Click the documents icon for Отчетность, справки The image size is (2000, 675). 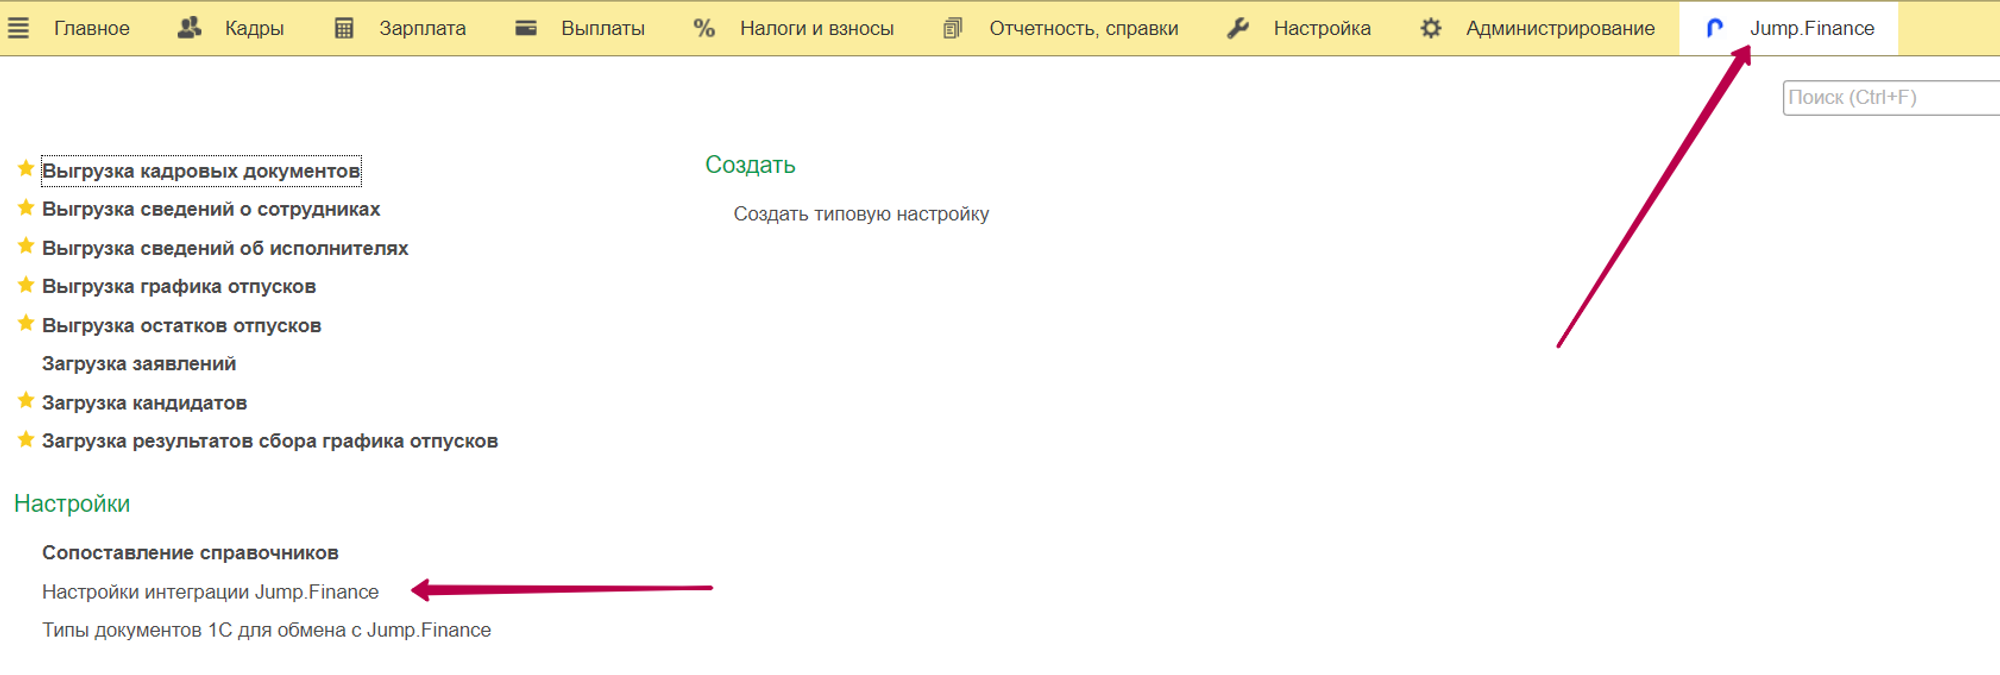coord(953,28)
